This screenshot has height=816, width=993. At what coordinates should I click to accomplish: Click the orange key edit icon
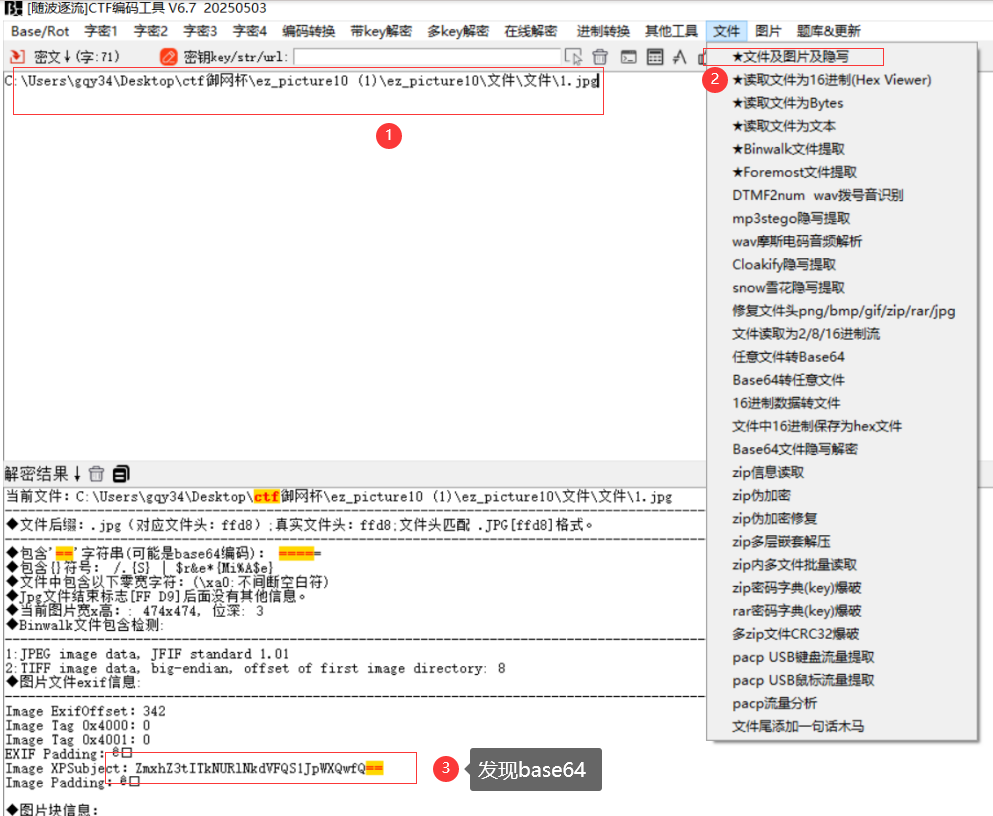[168, 57]
